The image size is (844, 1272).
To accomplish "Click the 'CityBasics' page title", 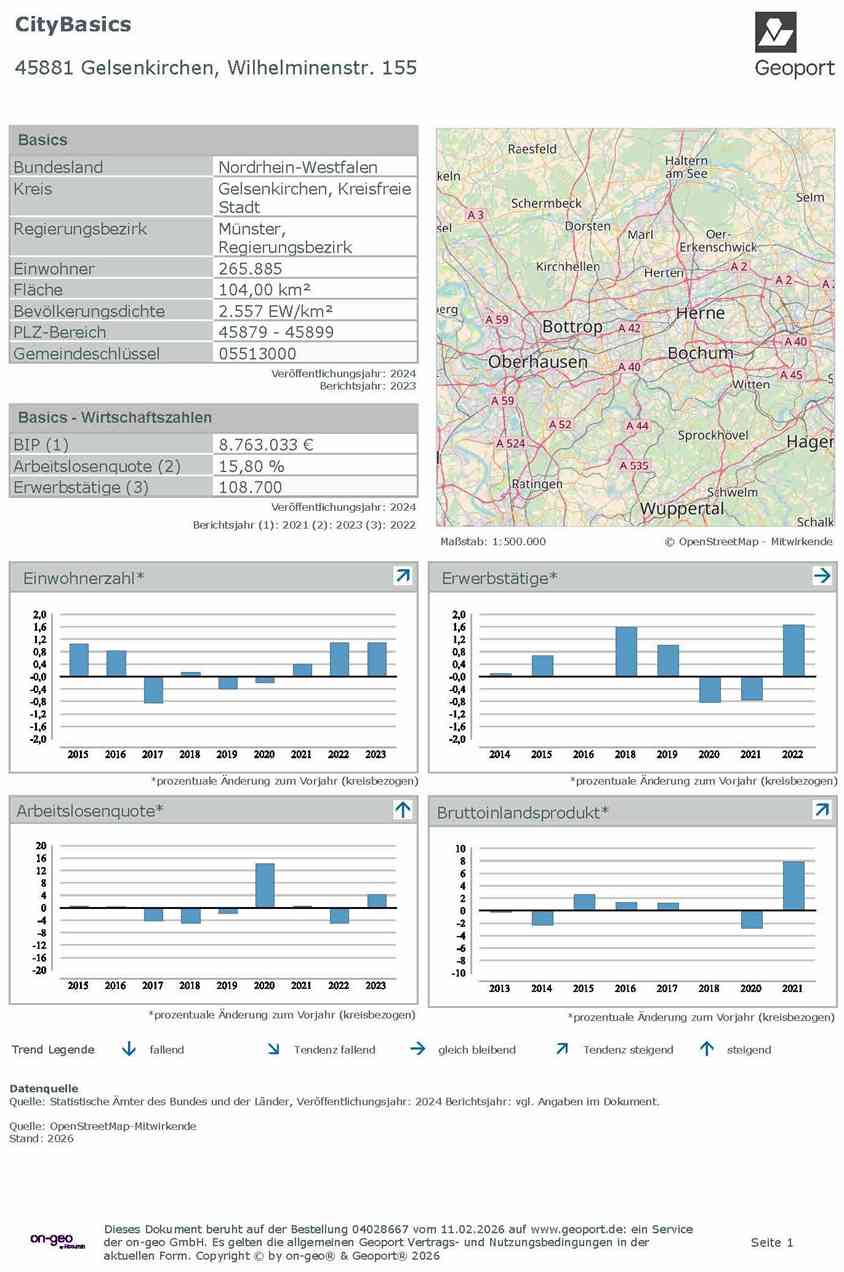I will point(73,24).
